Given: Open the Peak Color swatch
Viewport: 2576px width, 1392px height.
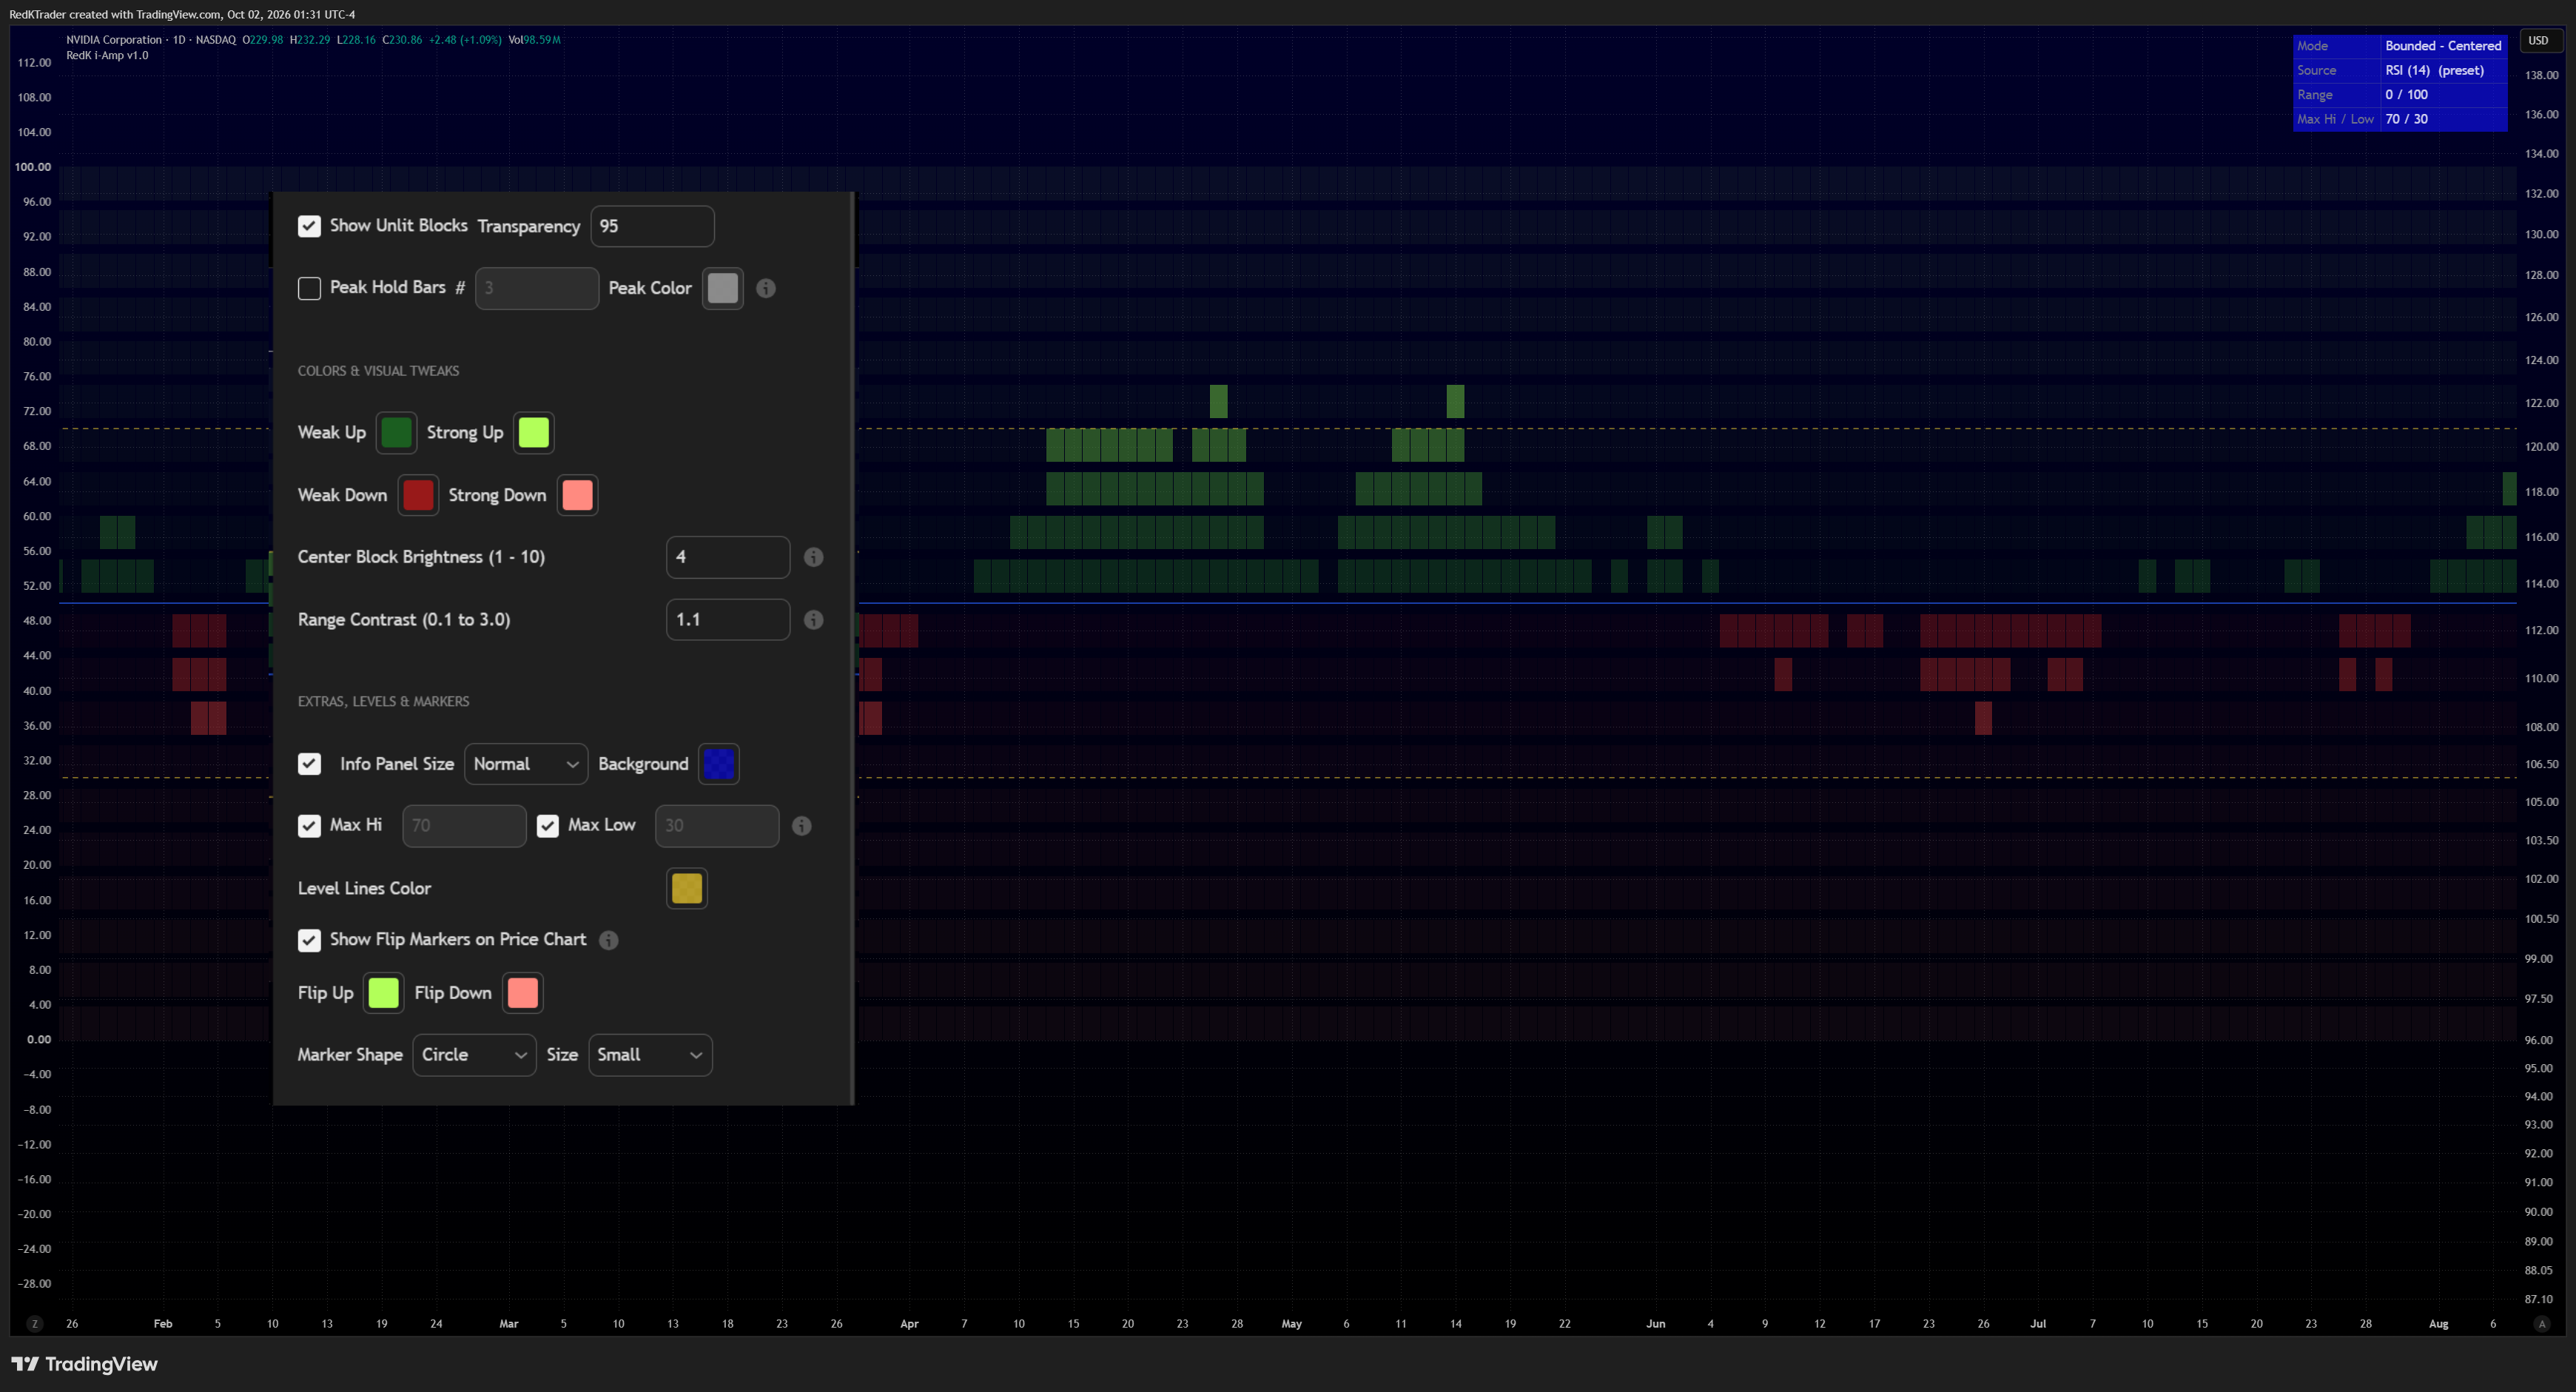Looking at the screenshot, I should click(x=722, y=288).
